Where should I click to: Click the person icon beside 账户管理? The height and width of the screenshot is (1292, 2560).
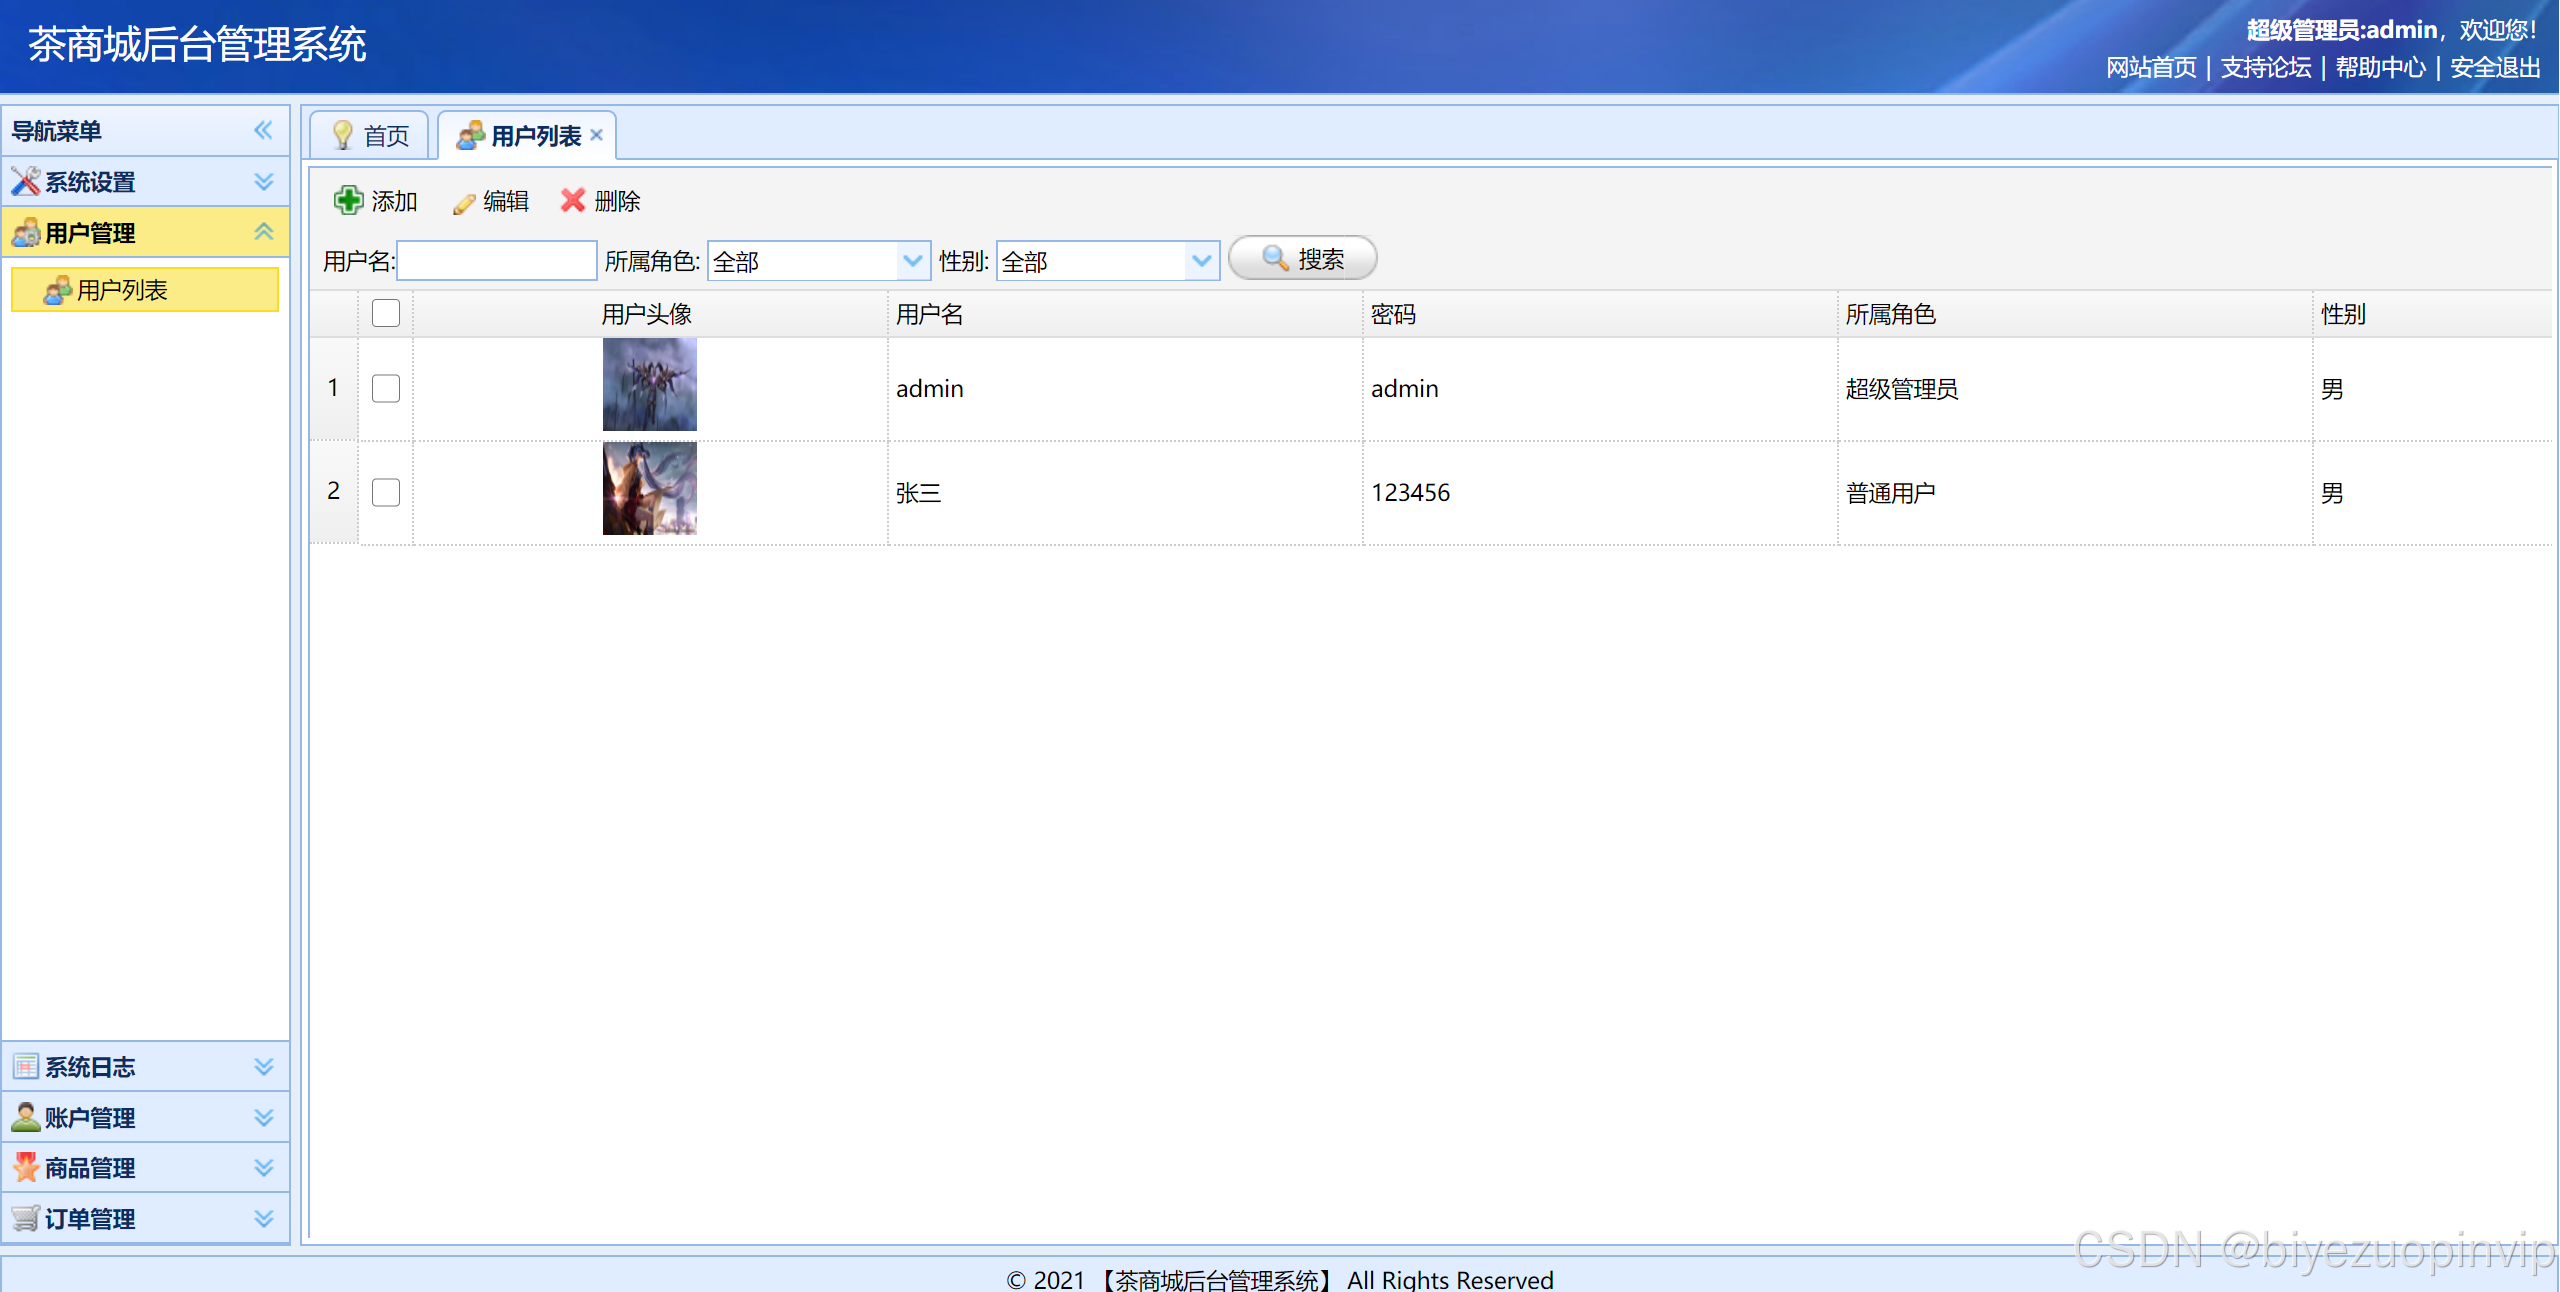[25, 1117]
